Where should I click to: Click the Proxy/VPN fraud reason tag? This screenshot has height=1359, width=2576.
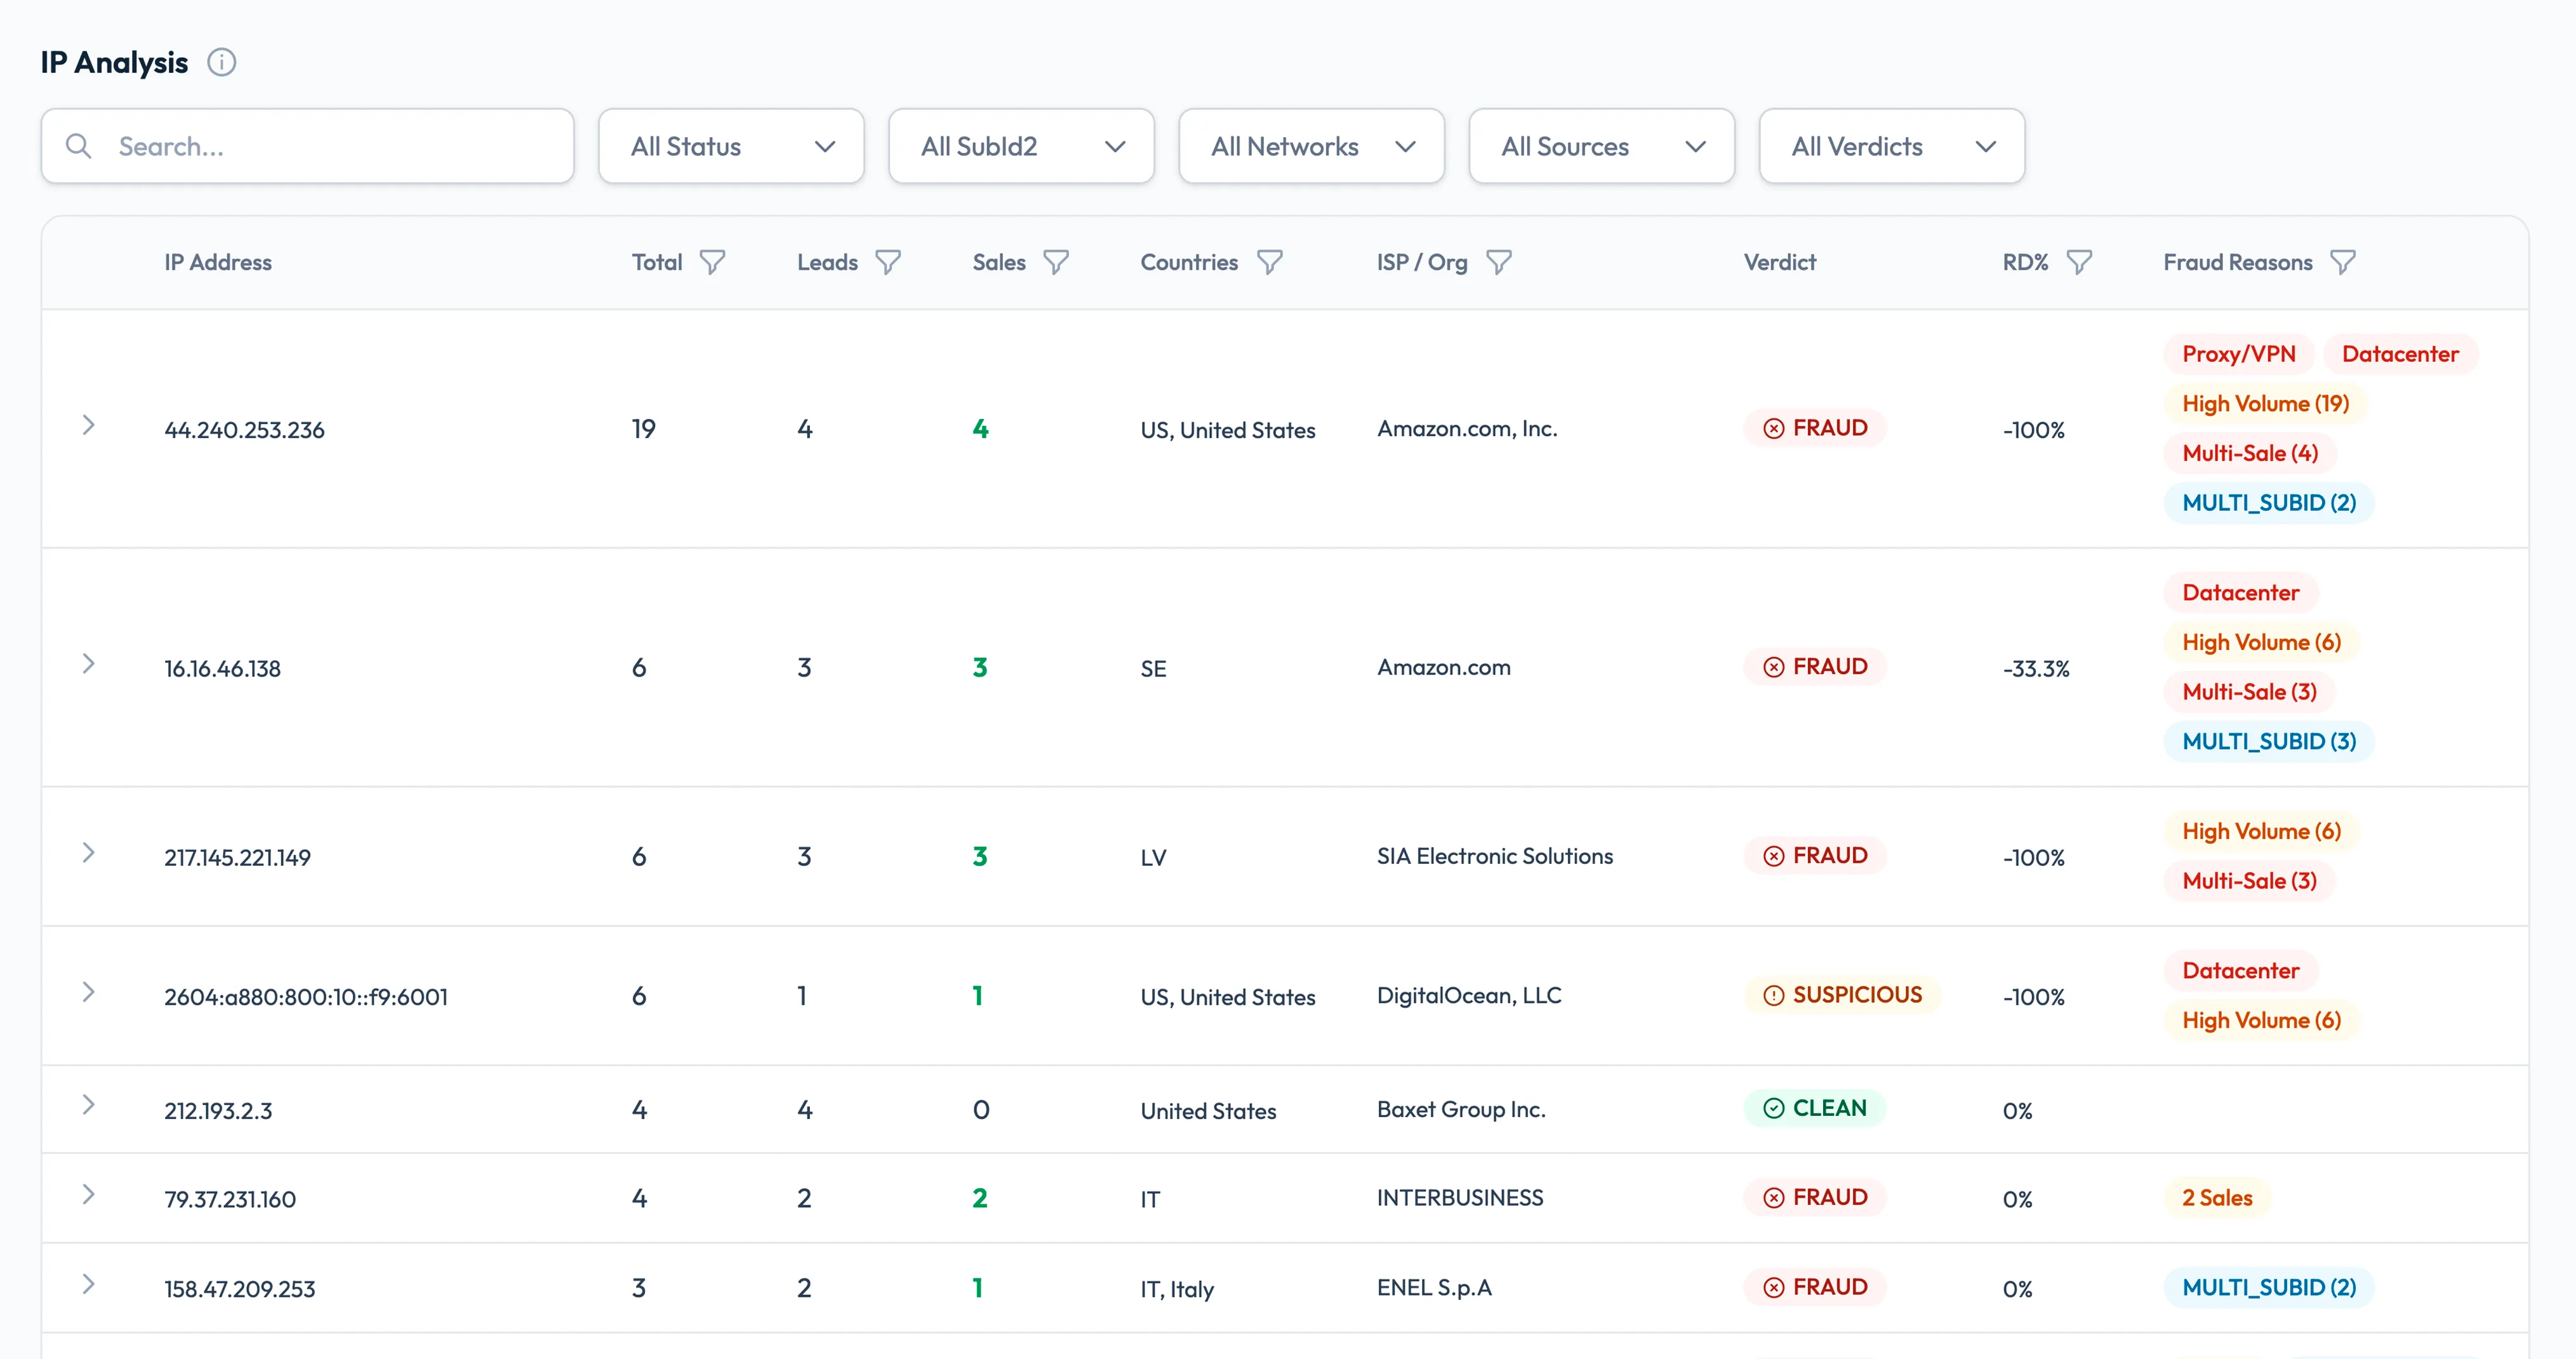(x=2238, y=354)
